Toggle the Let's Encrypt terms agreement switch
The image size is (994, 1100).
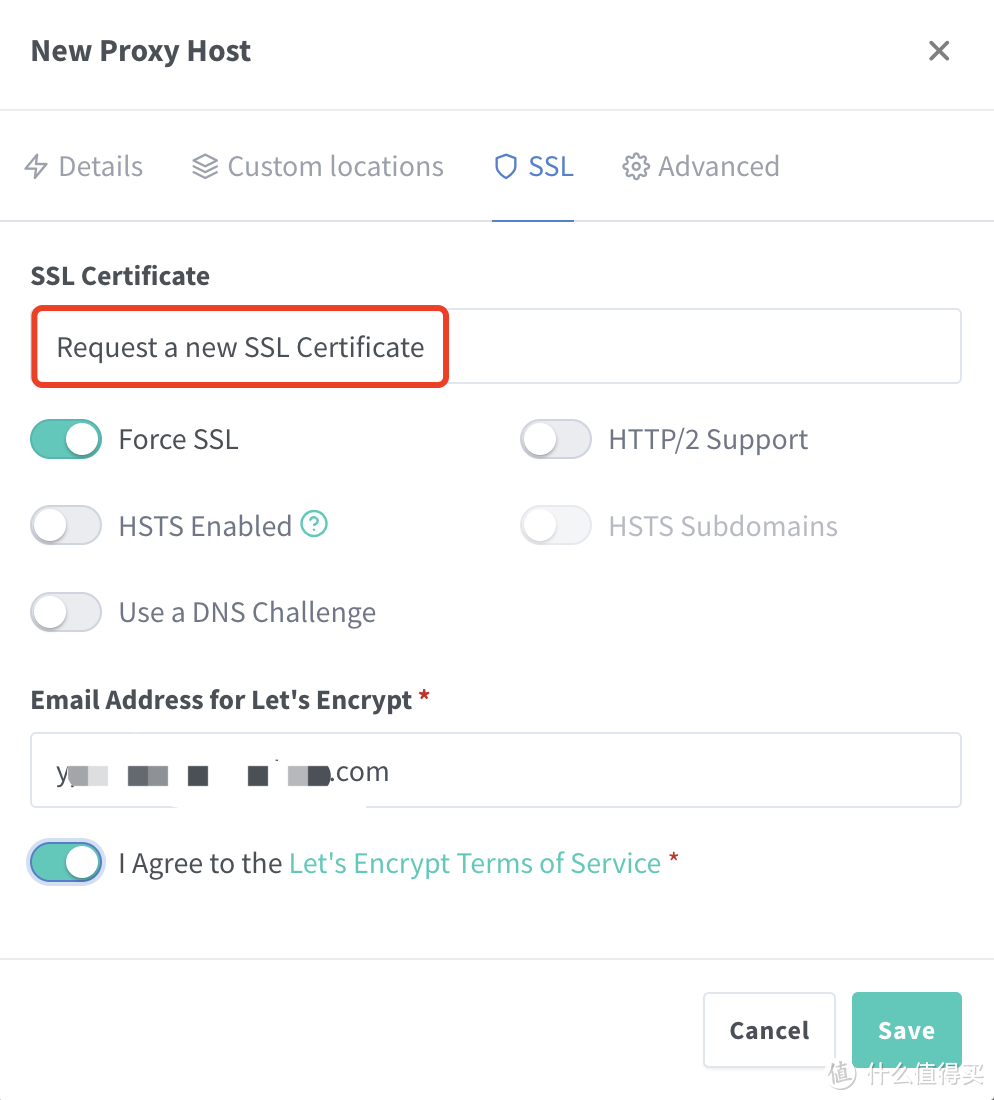66,862
